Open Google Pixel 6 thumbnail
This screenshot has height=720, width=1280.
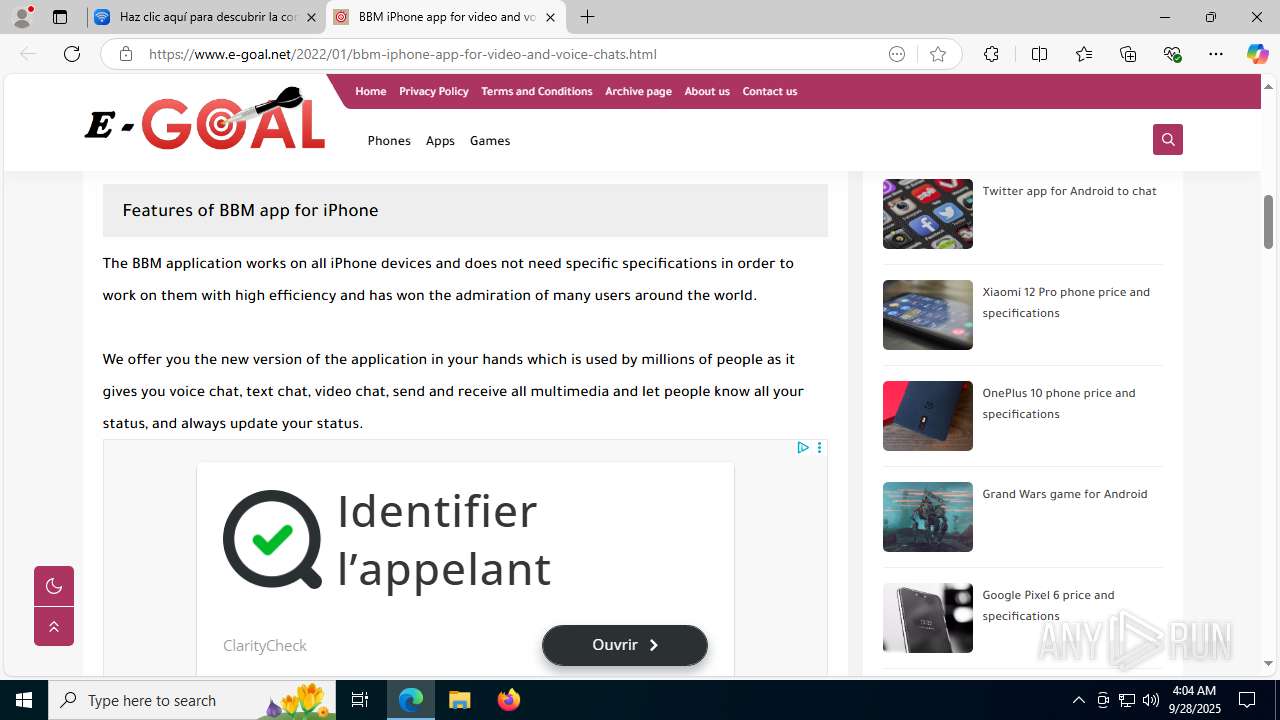pyautogui.click(x=927, y=618)
